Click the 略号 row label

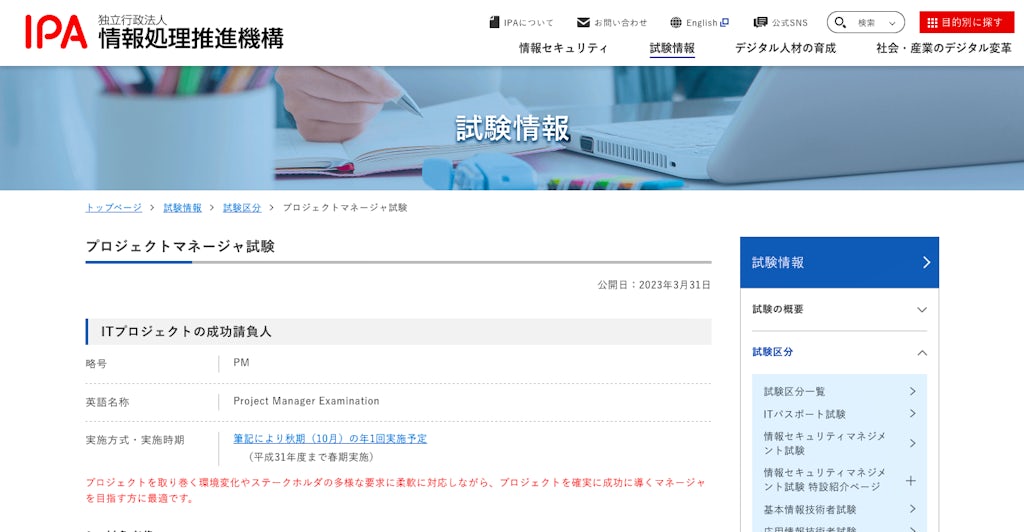coord(96,364)
